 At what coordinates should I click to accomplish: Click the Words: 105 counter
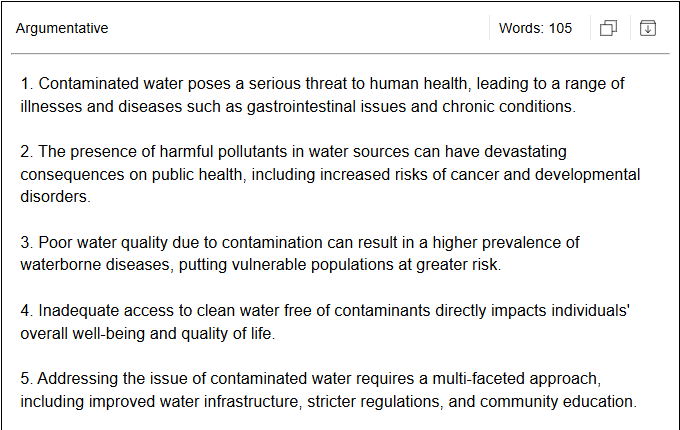535,28
